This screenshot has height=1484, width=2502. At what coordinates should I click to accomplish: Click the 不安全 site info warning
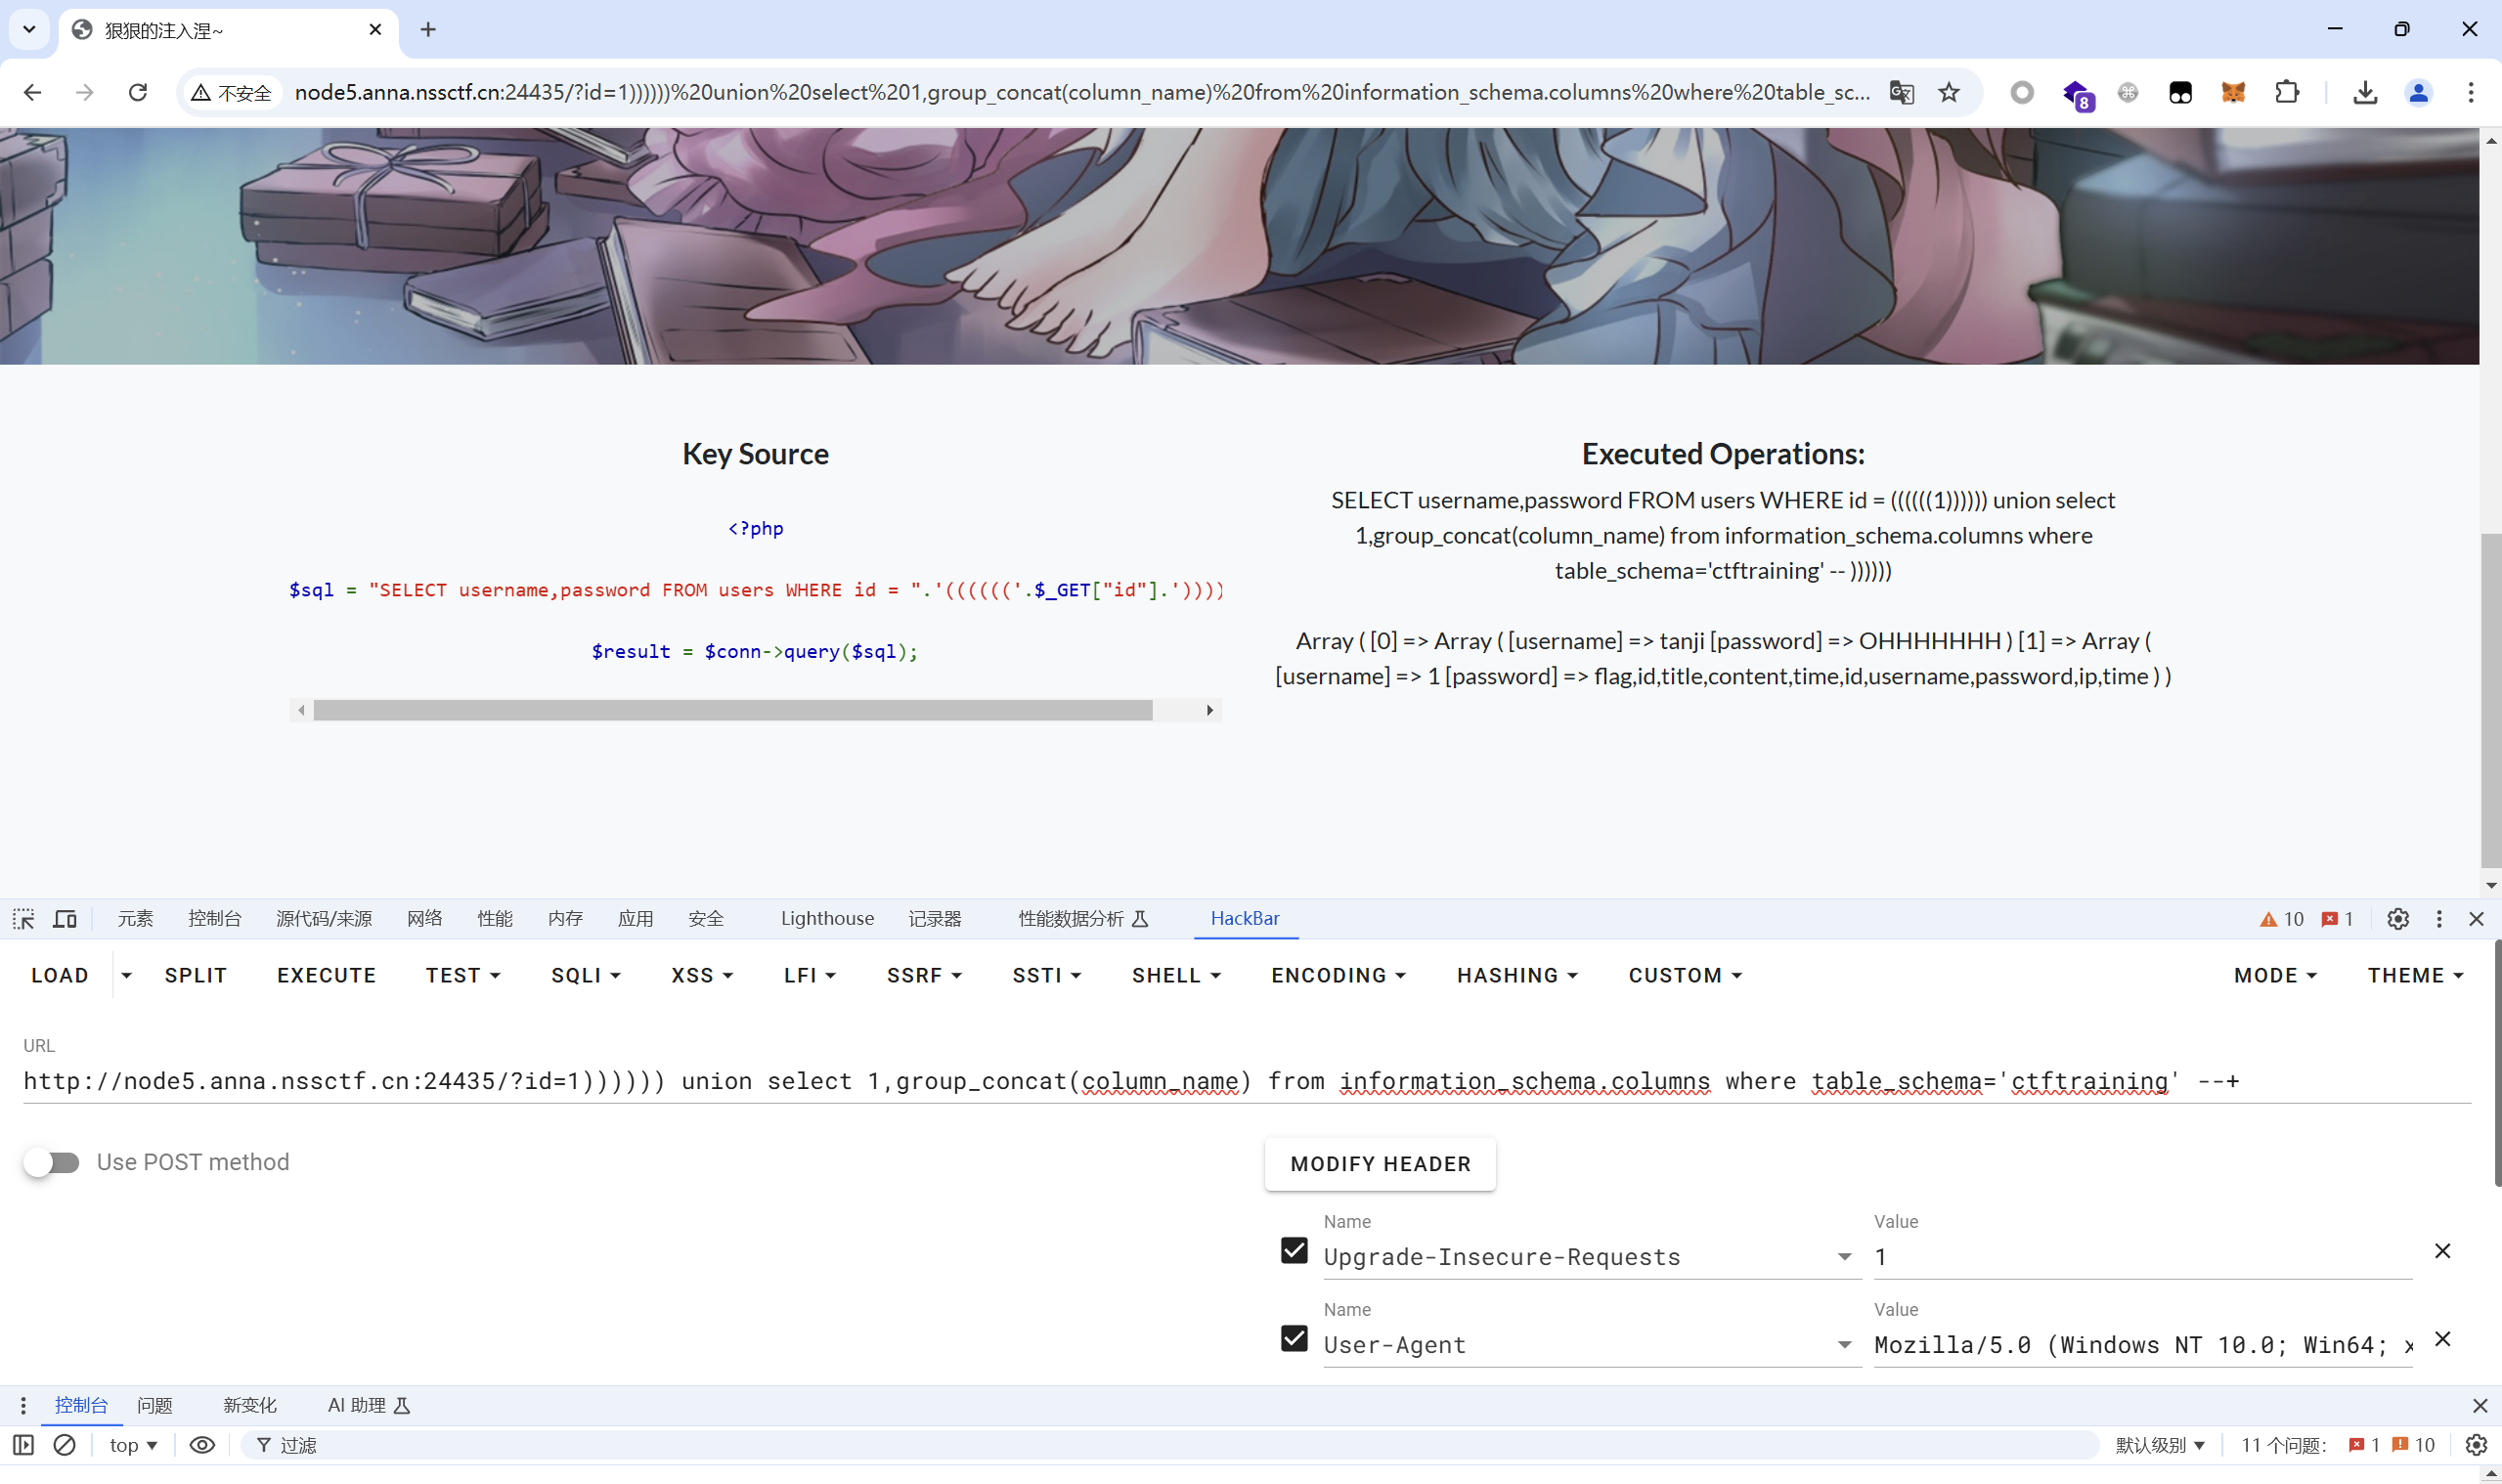(233, 93)
